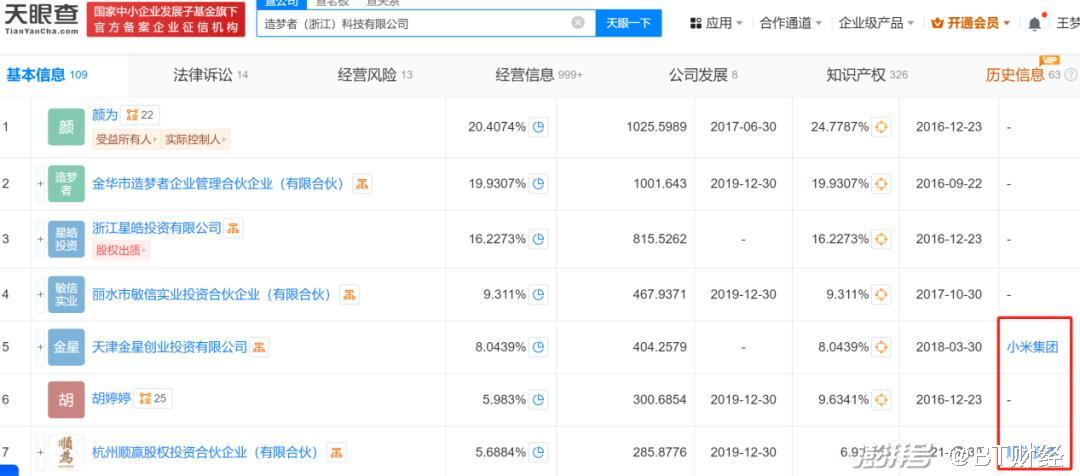The width and height of the screenshot is (1080, 476).
Task: Open the 应用 dropdown menu
Action: tap(716, 23)
